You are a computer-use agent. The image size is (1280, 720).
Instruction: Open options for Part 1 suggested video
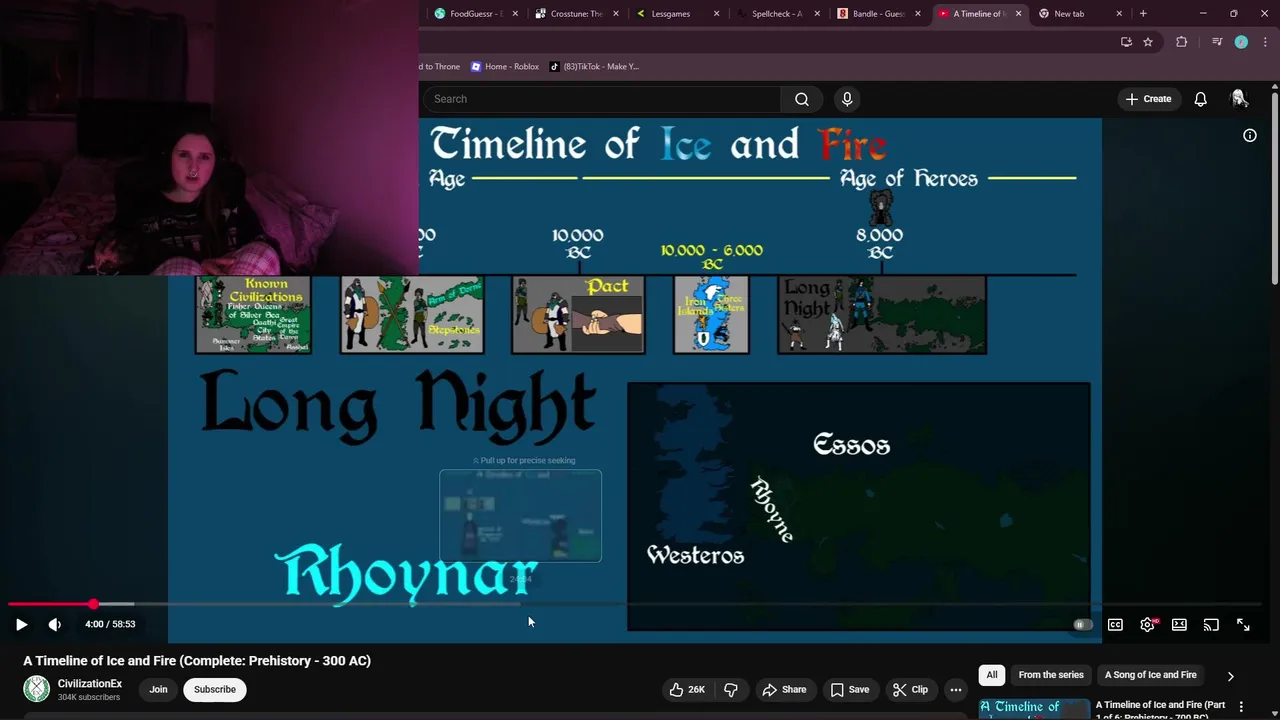1241,706
